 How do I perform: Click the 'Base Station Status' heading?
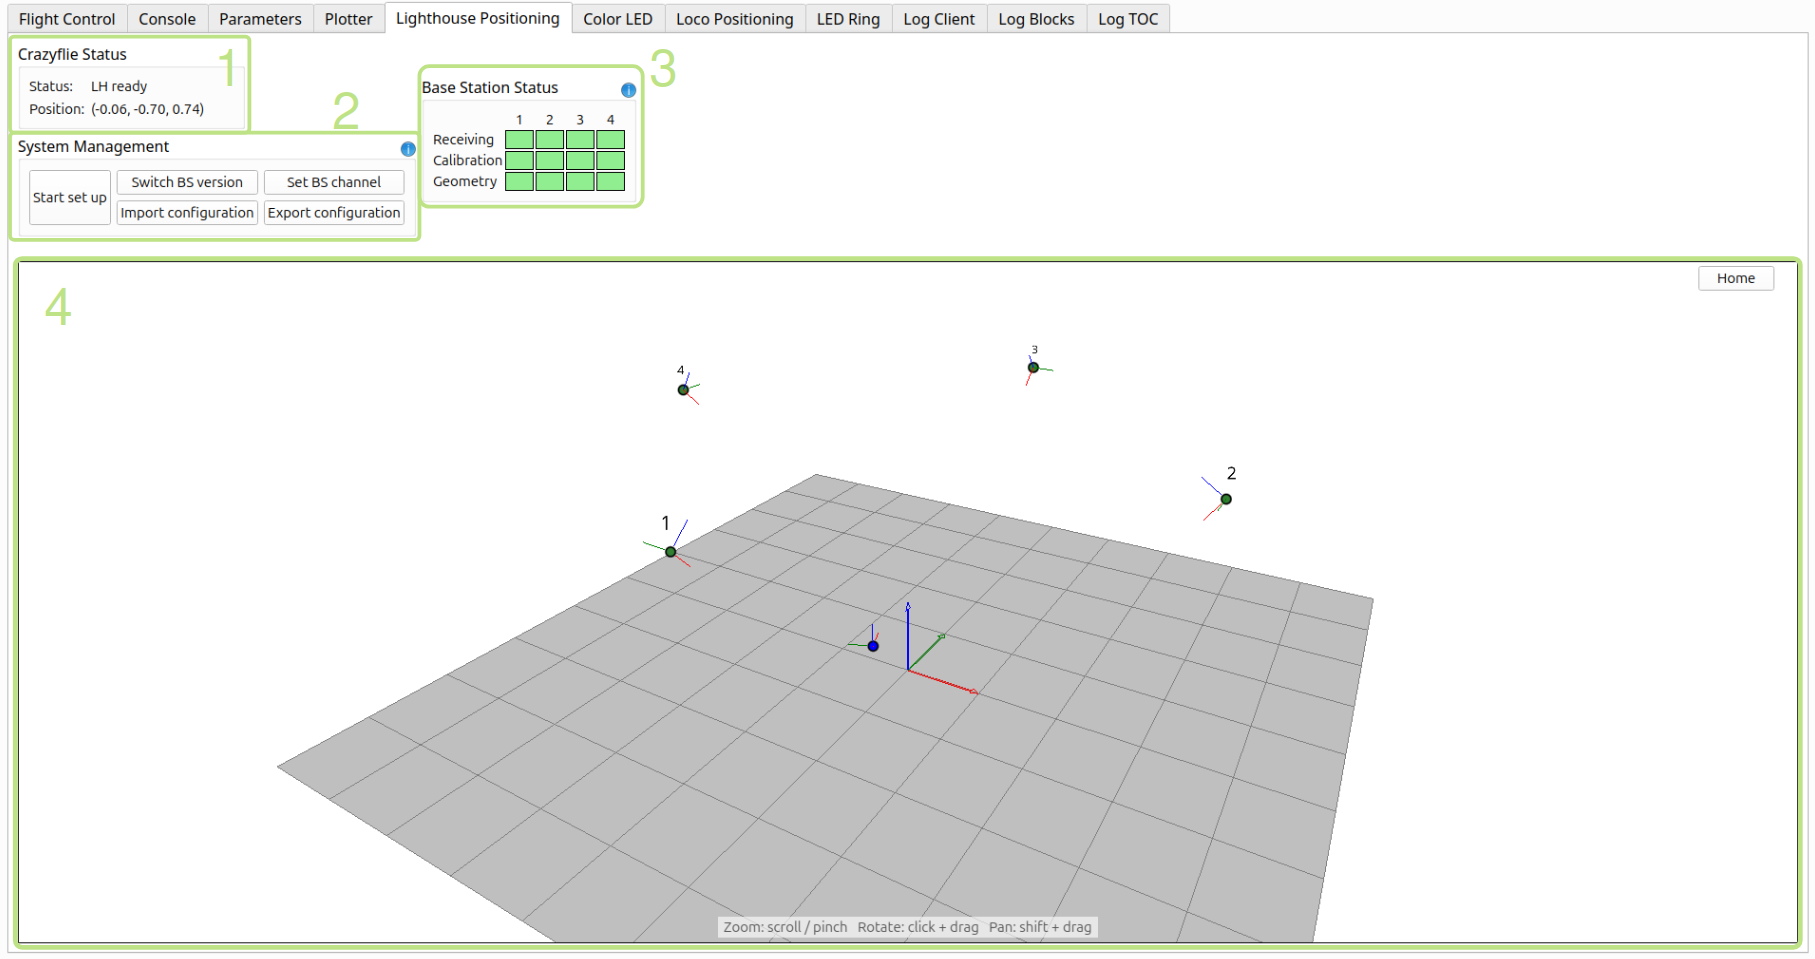490,87
